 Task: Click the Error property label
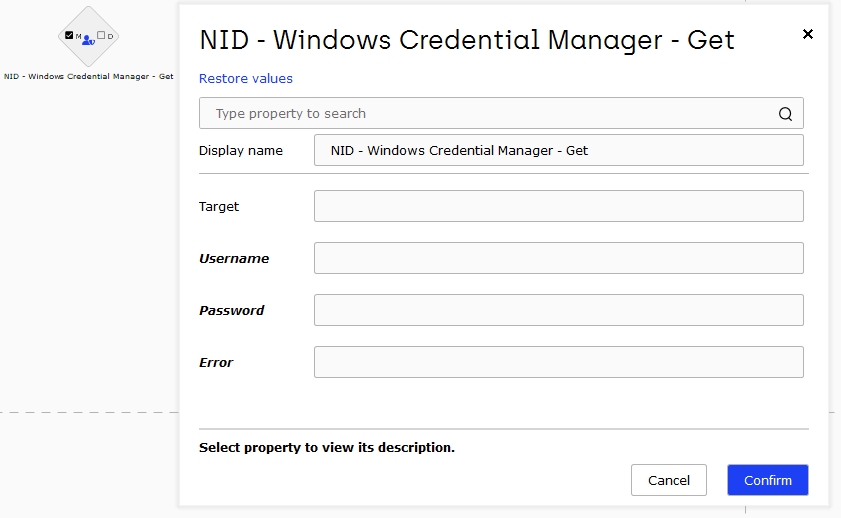[216, 362]
